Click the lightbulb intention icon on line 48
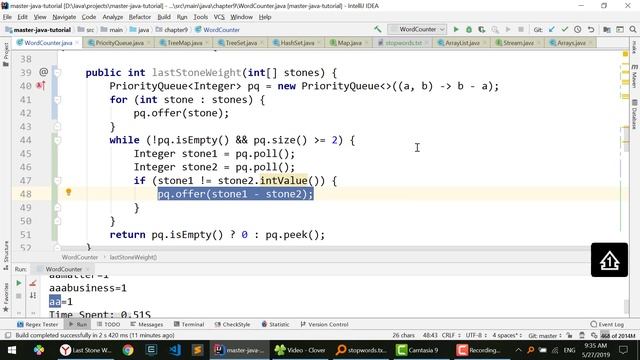 point(69,192)
